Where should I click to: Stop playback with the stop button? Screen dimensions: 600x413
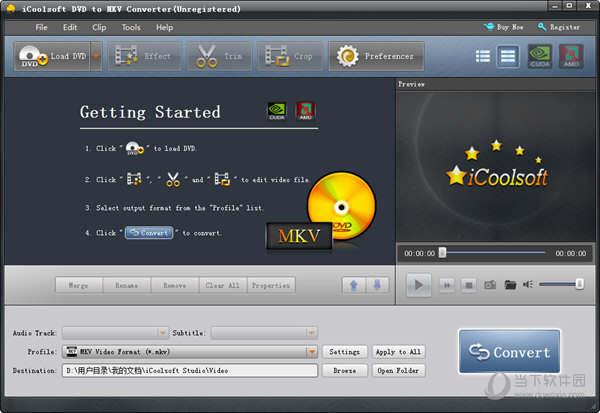coord(468,285)
